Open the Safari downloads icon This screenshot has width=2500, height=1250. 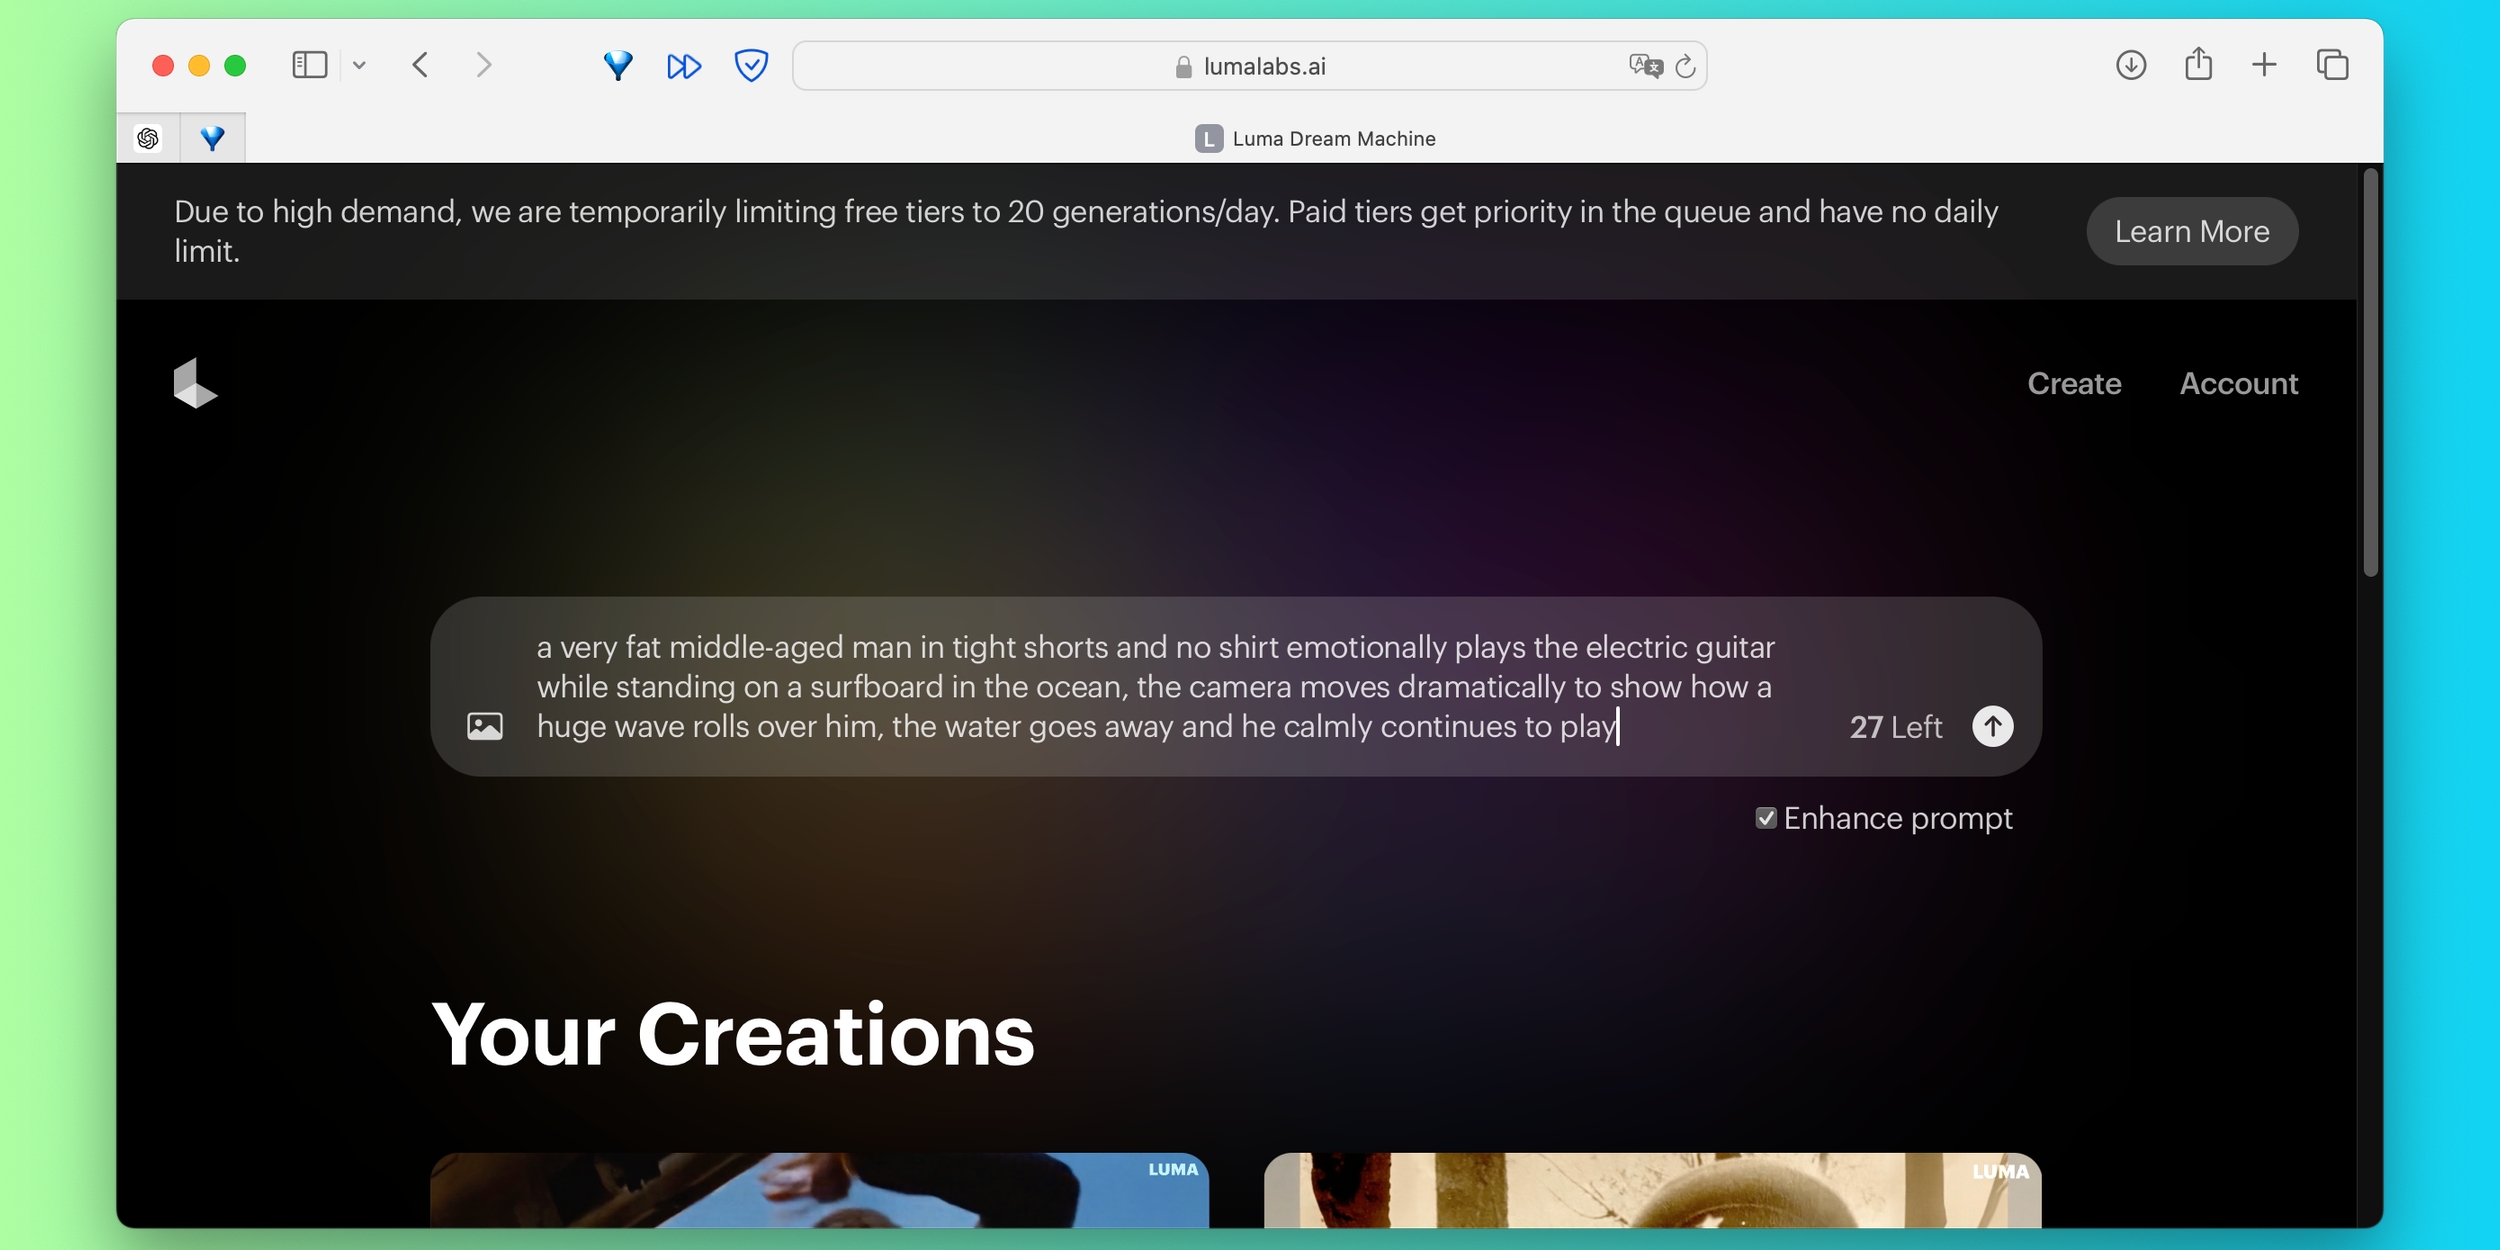click(2131, 66)
